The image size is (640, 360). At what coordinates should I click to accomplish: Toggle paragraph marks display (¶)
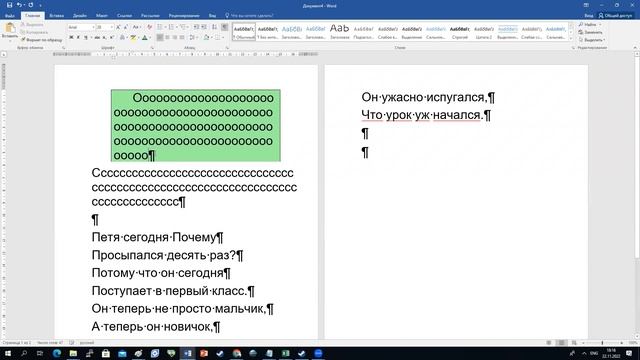(224, 27)
